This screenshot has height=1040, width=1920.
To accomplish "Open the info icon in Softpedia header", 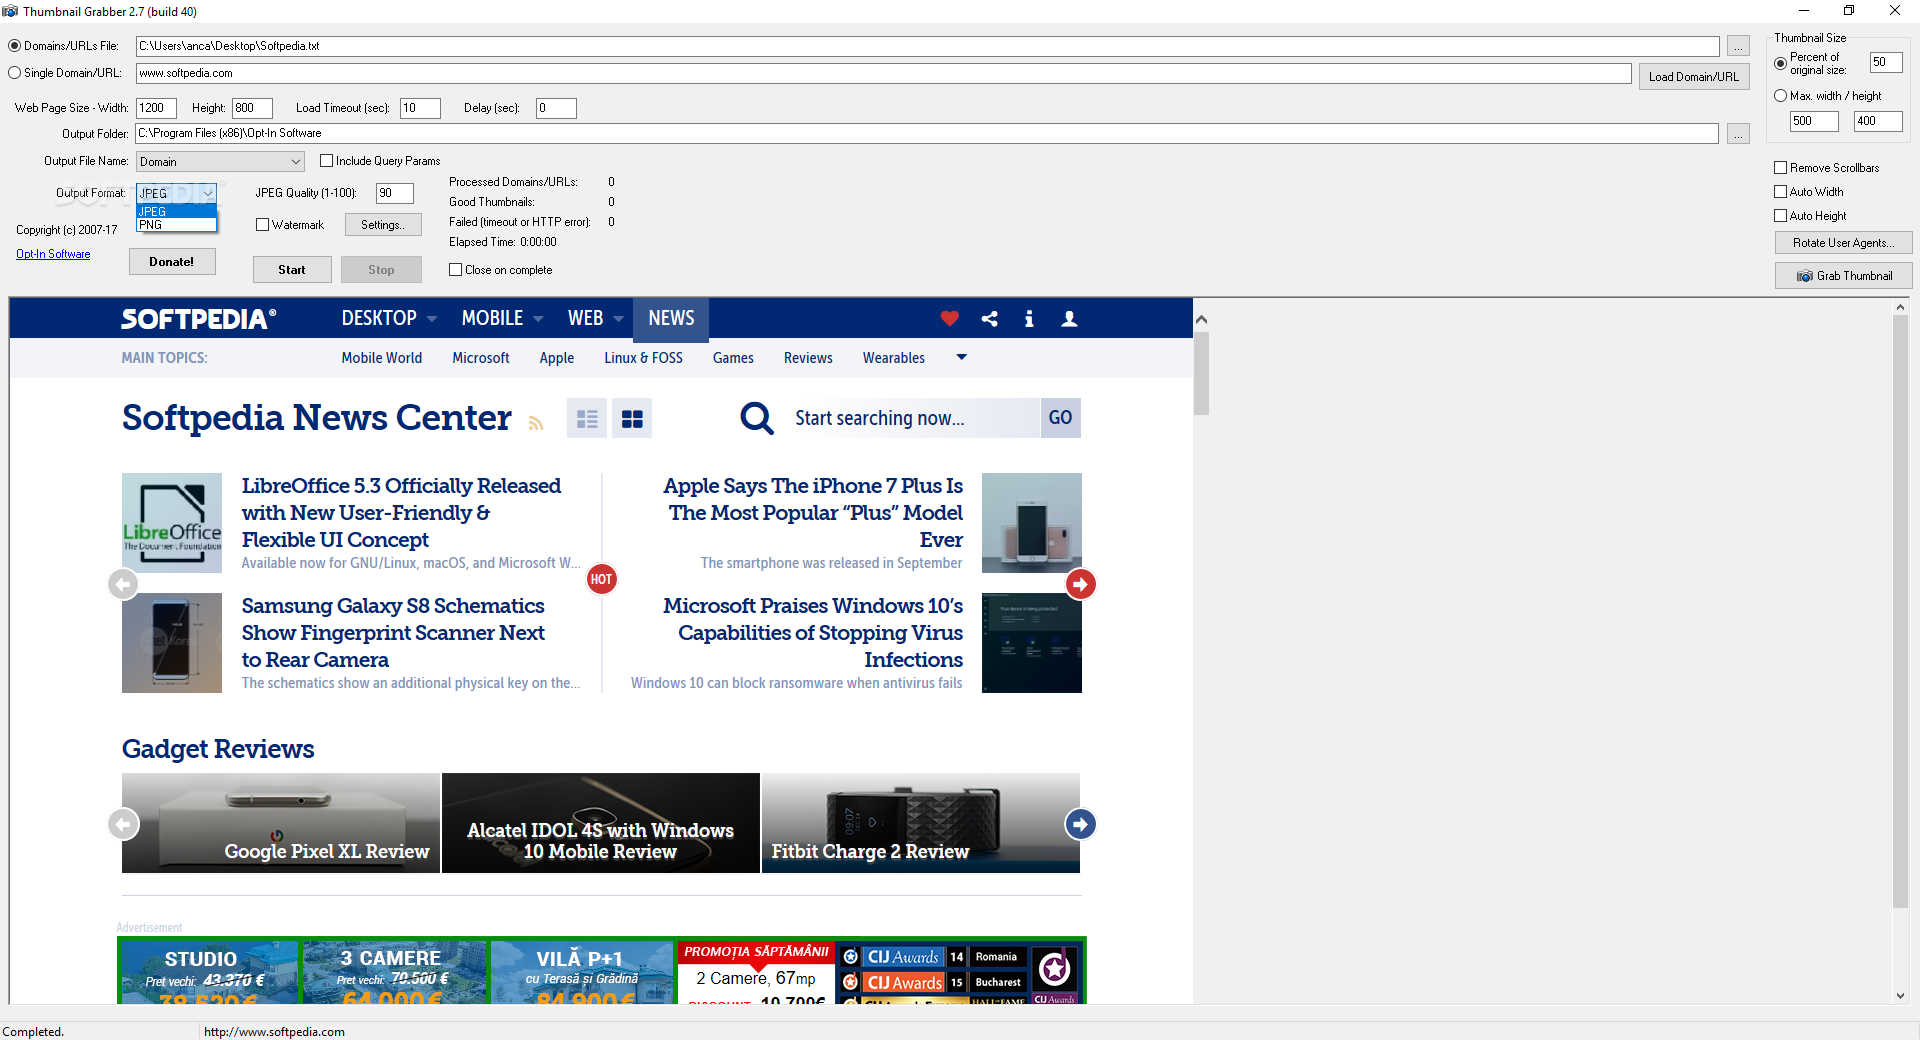I will tap(1029, 318).
